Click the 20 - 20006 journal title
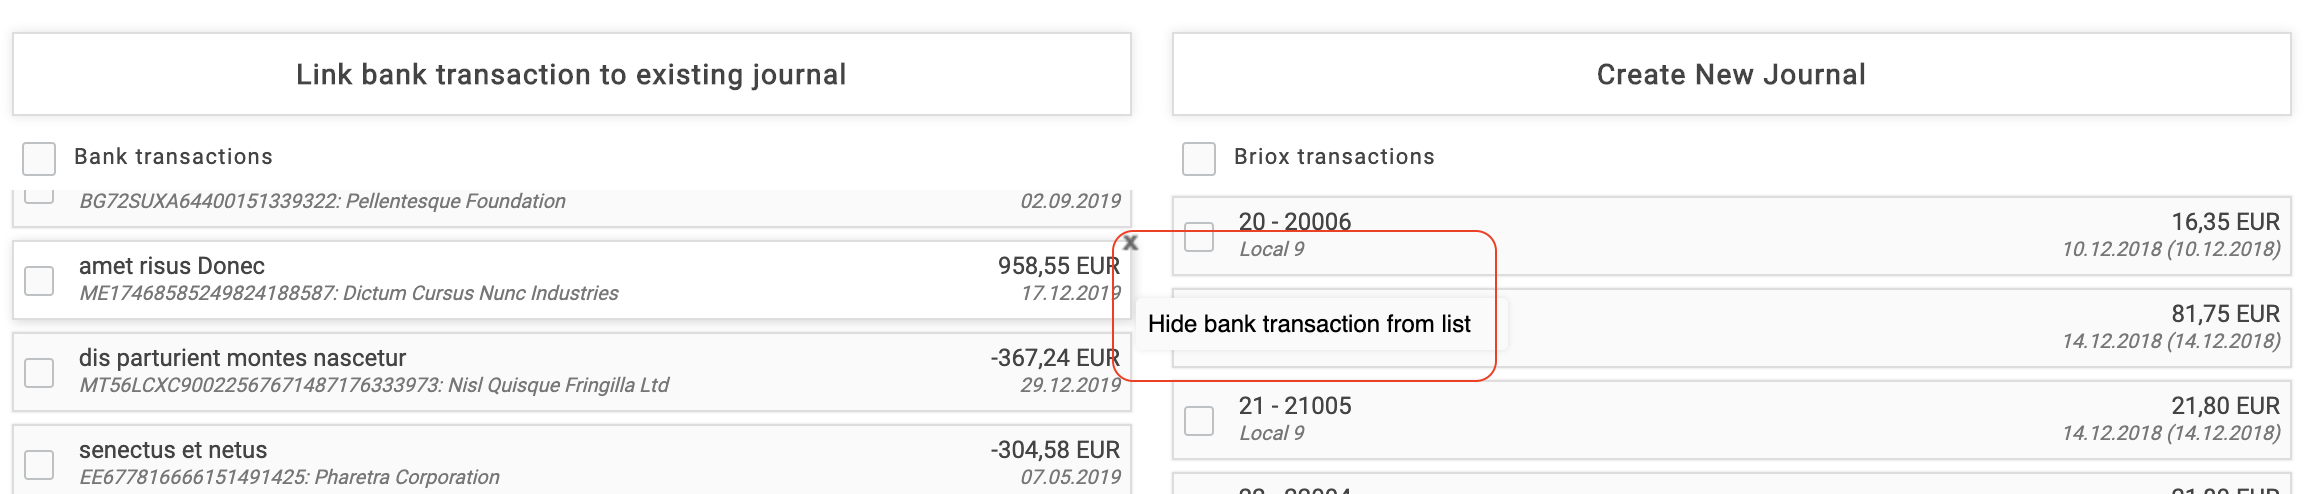Screen dimensions: 2308x494 click(x=1294, y=221)
